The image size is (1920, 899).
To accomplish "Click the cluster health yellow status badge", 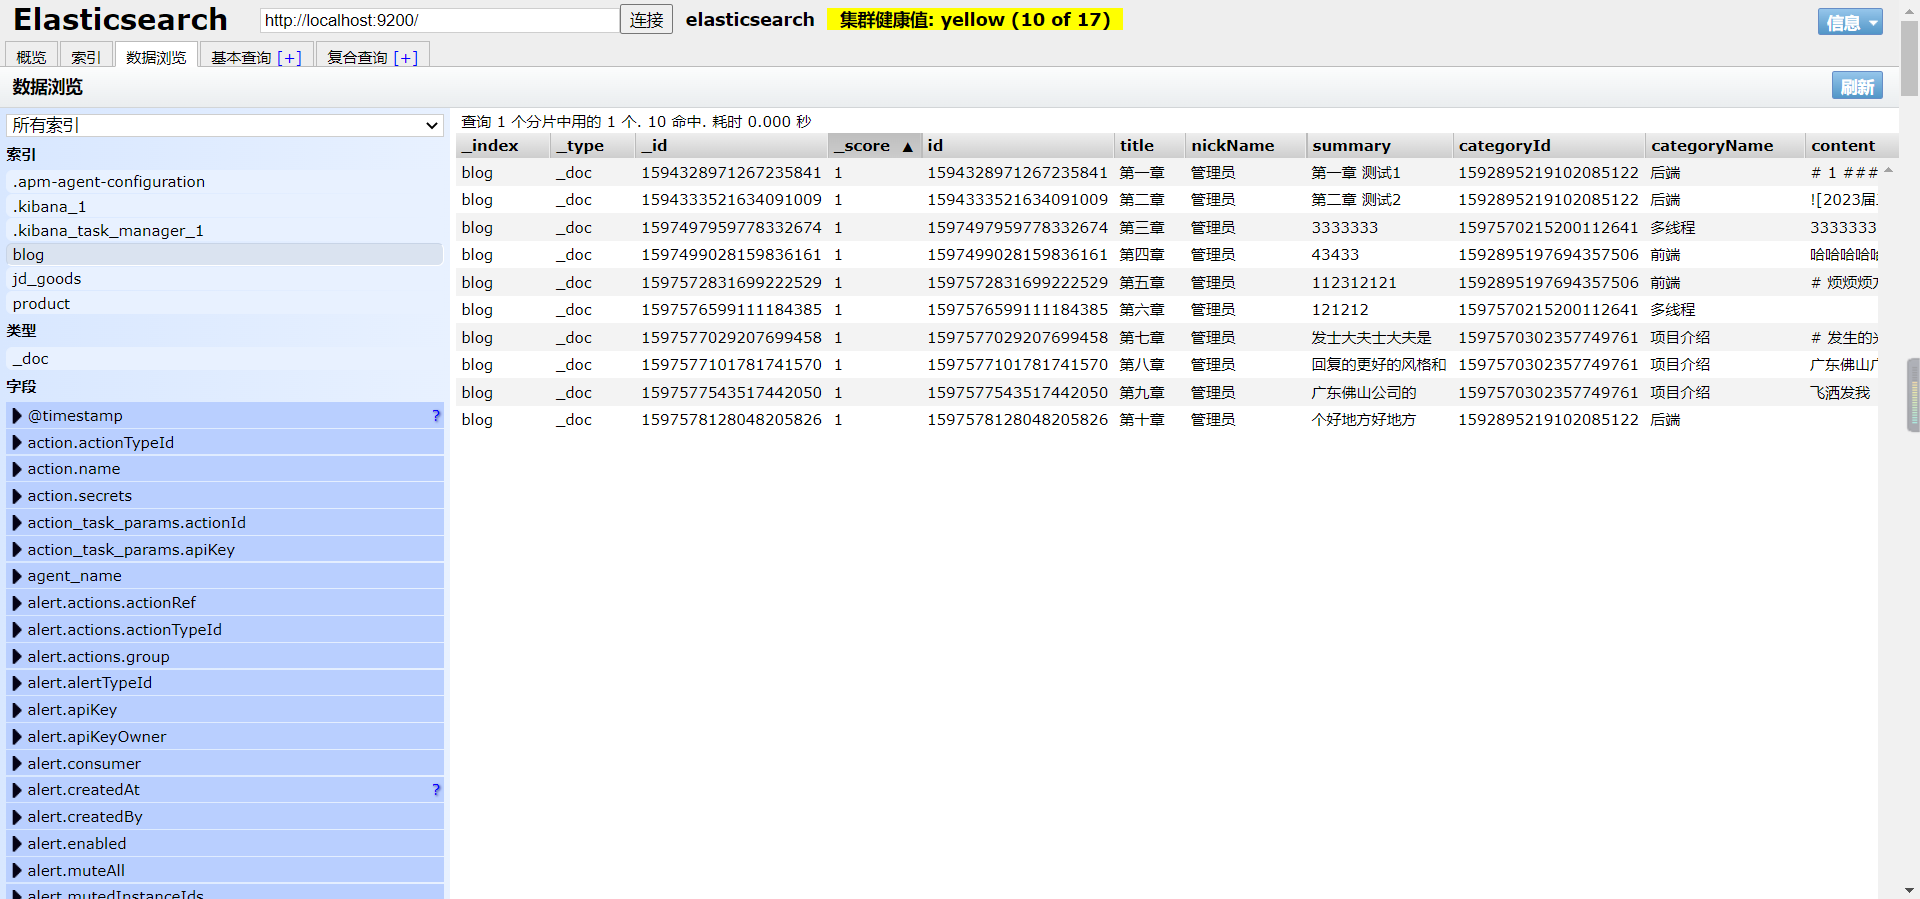I will point(975,19).
